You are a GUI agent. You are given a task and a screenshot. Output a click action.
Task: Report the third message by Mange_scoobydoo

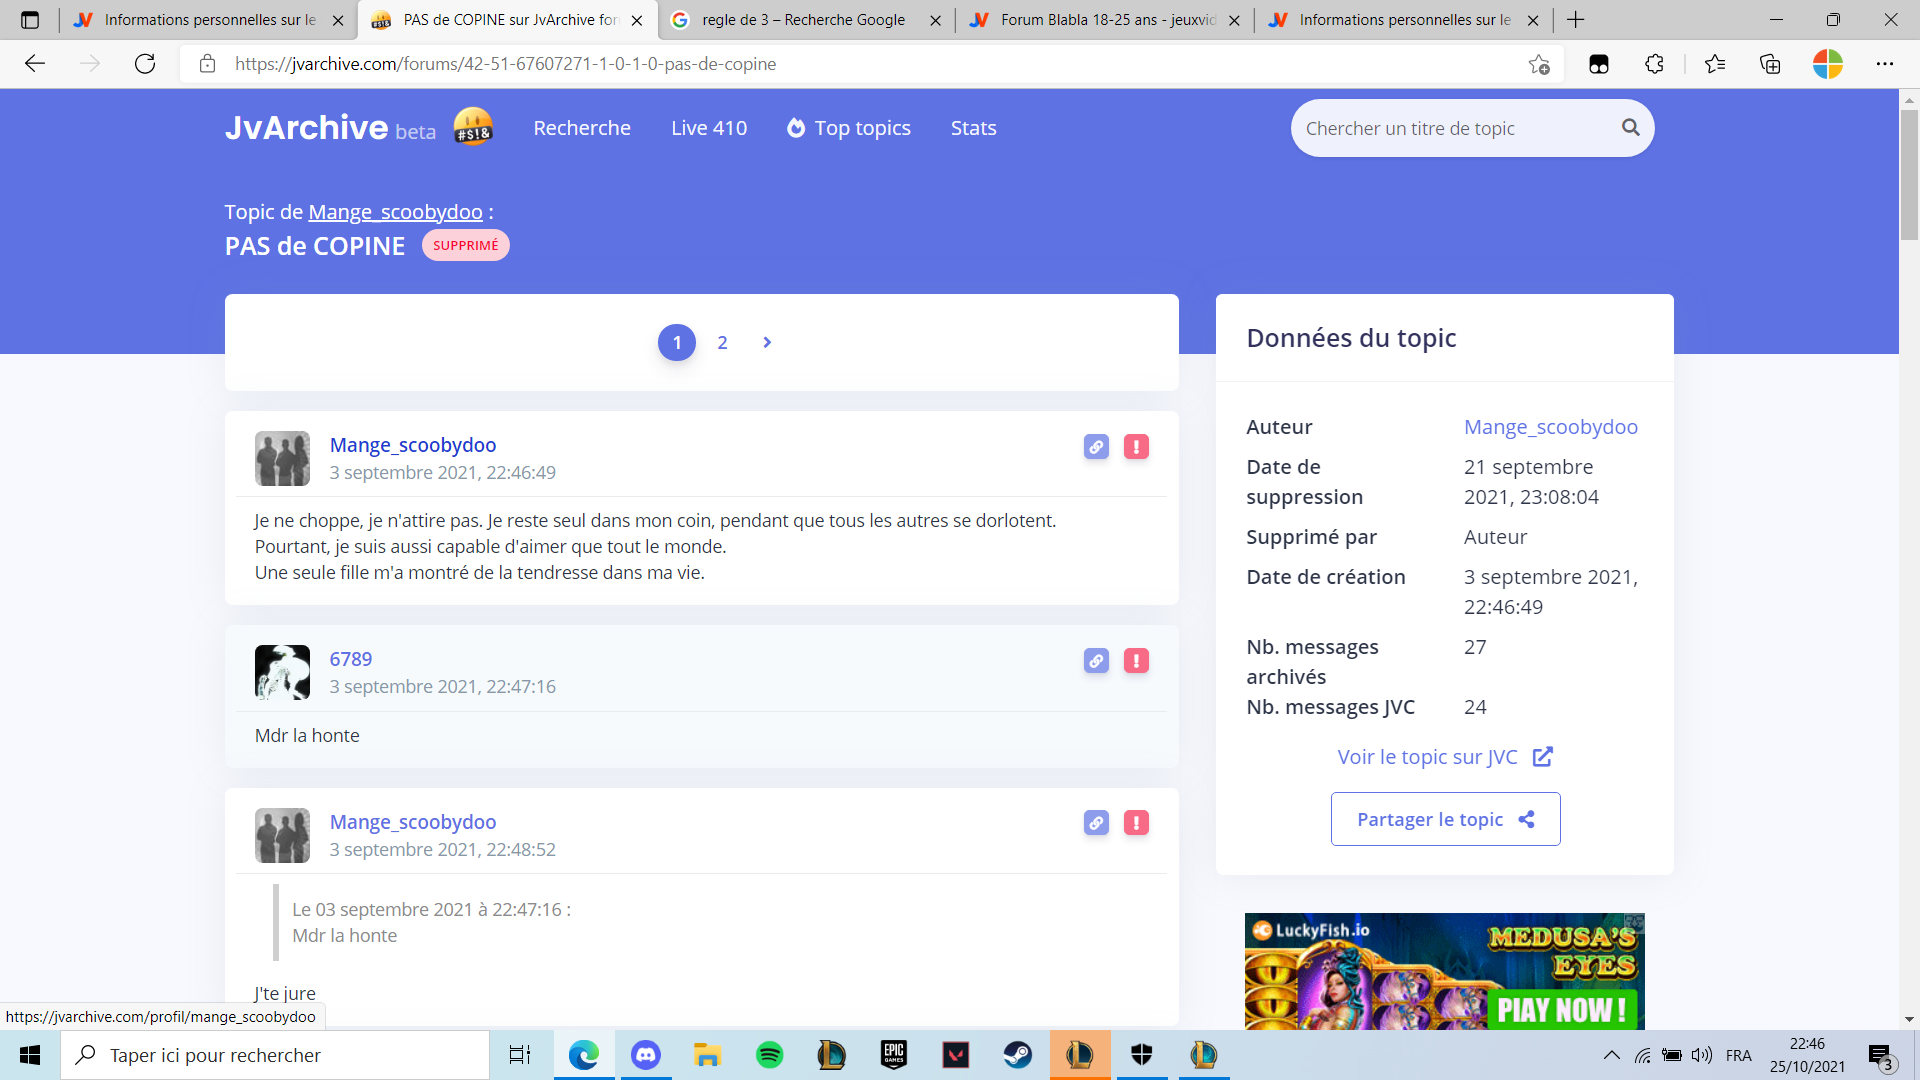[1136, 823]
